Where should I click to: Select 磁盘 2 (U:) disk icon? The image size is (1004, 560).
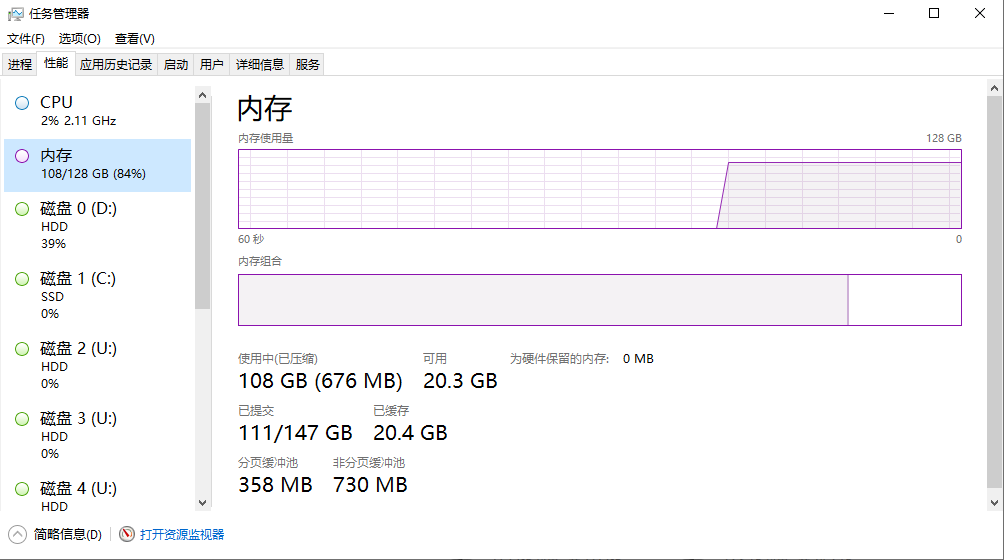pyautogui.click(x=22, y=349)
